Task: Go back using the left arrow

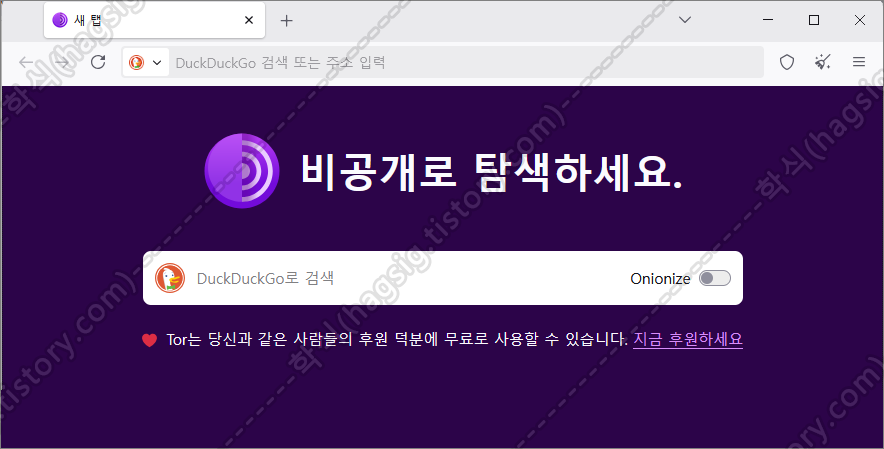Action: (x=26, y=62)
